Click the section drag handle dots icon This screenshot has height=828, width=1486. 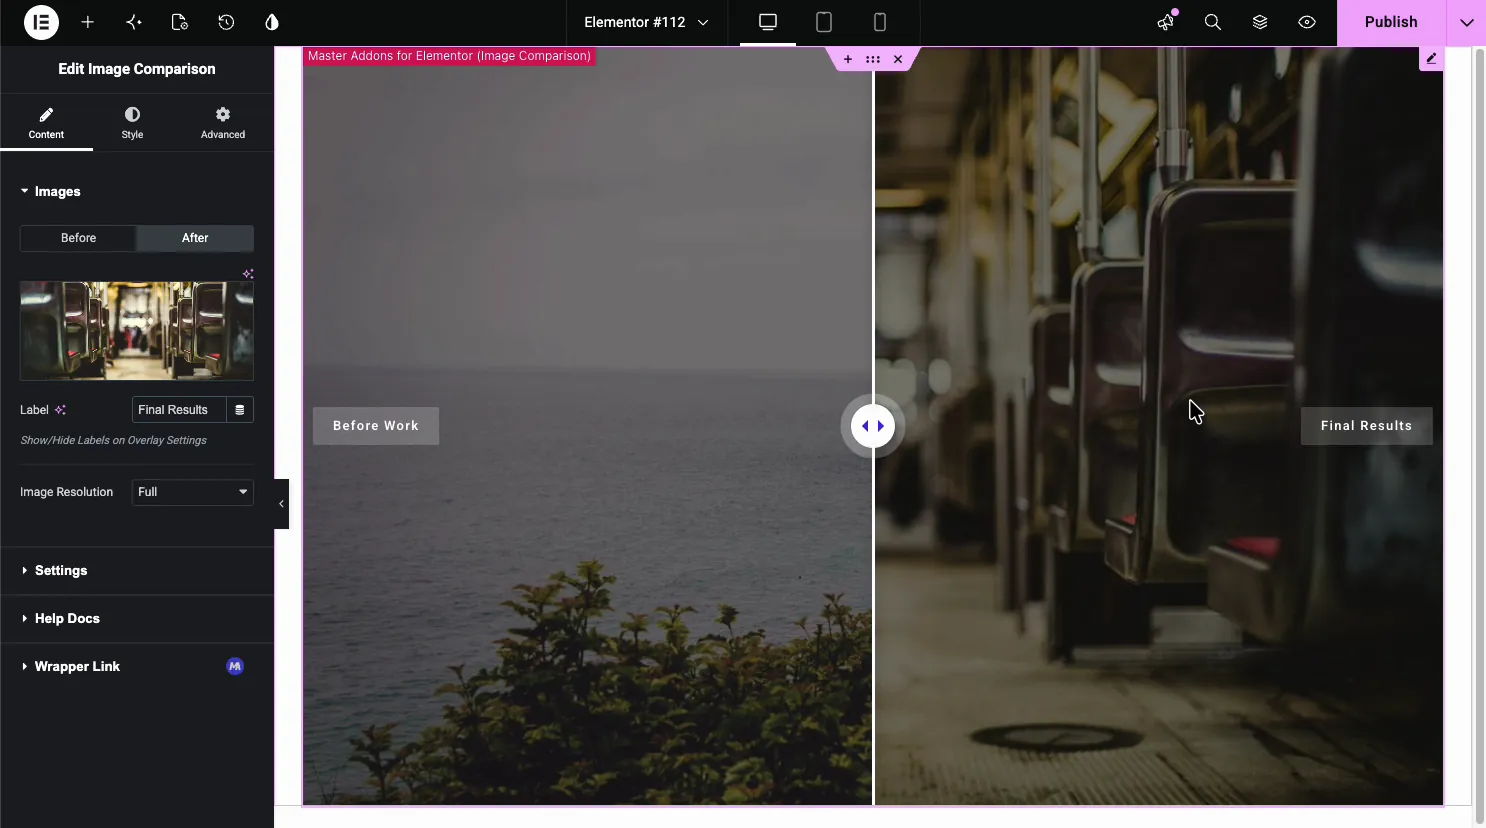(x=873, y=59)
